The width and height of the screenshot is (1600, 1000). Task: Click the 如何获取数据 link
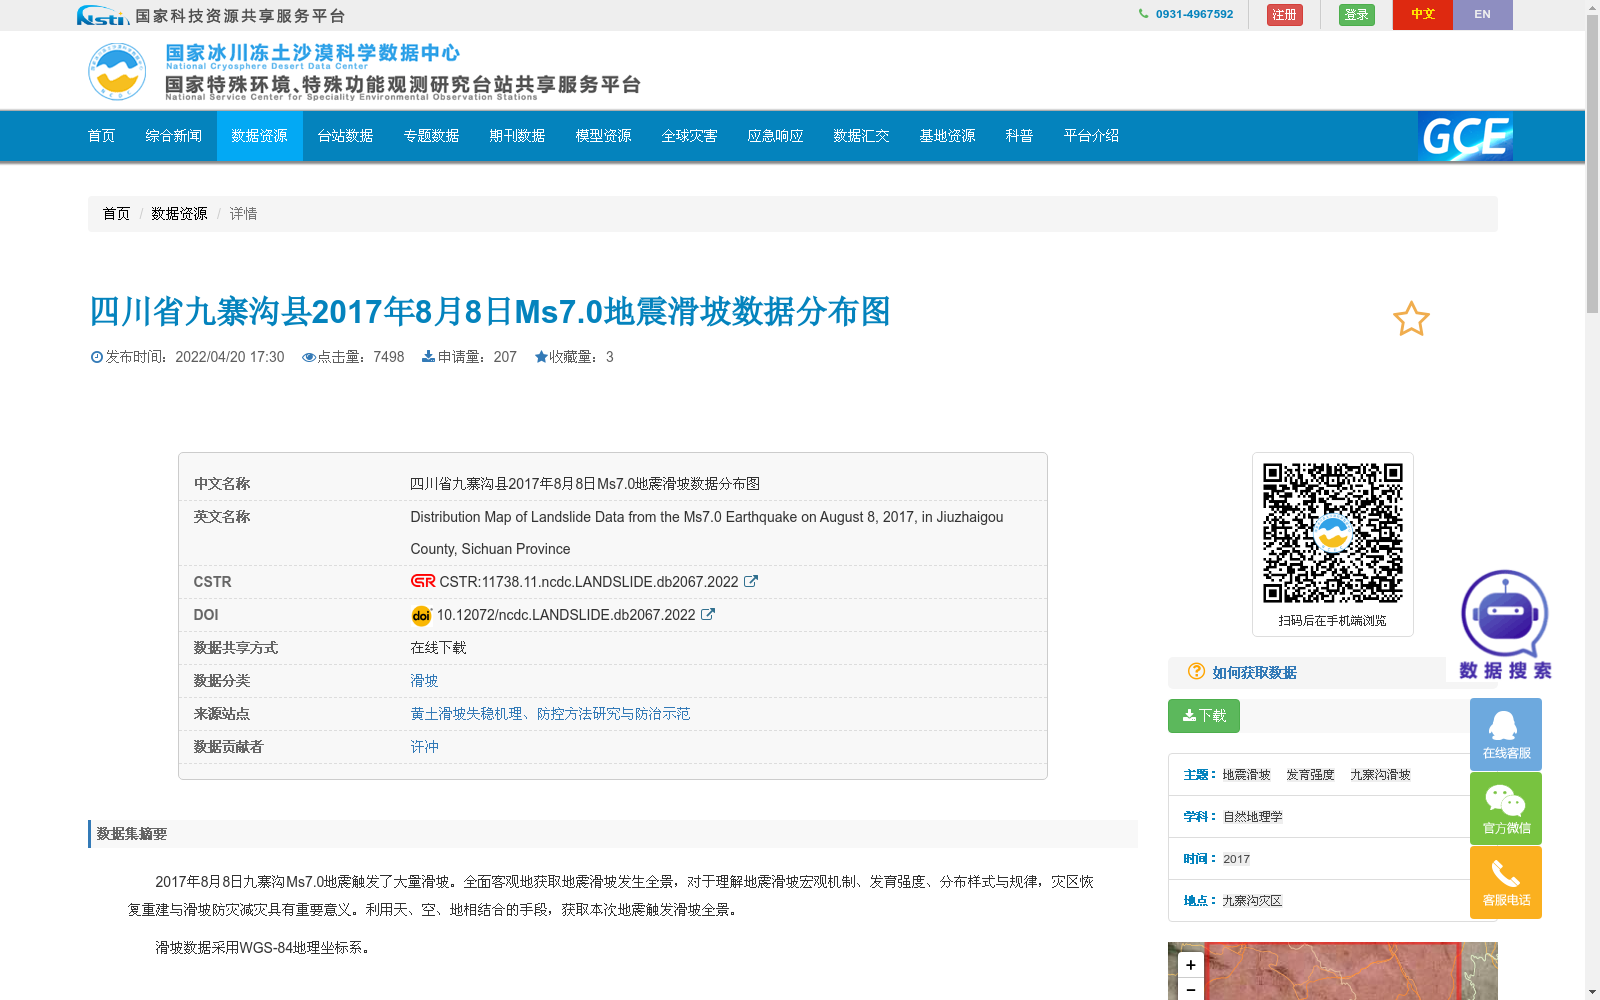coord(1254,673)
